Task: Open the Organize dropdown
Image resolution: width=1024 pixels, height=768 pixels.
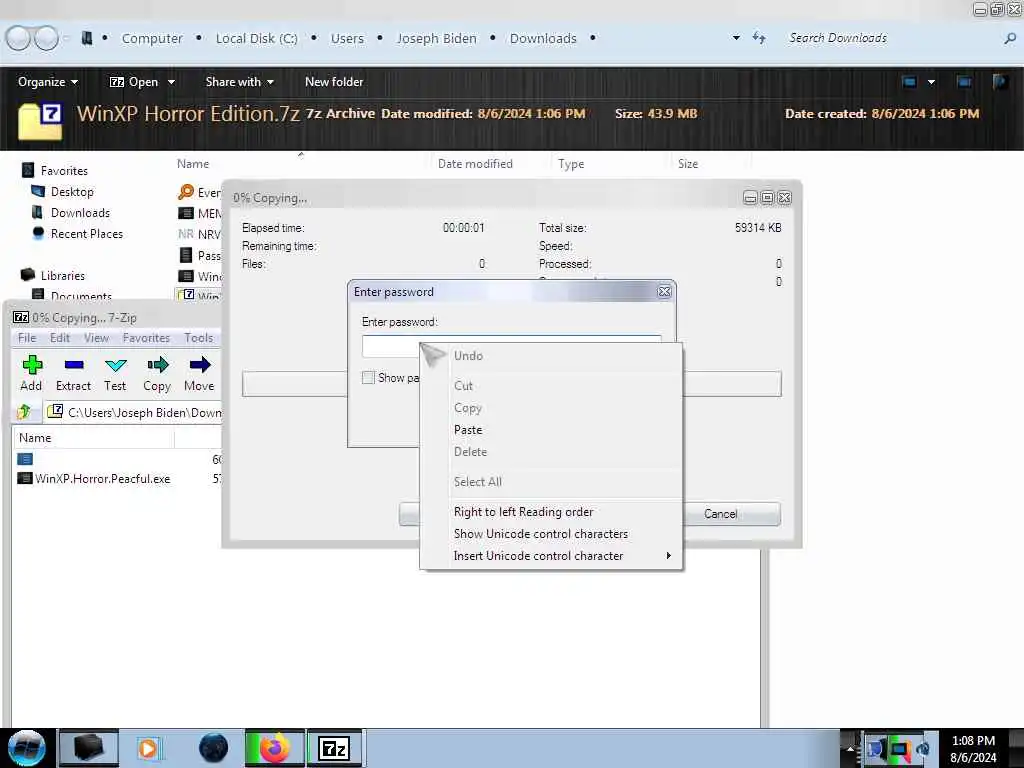Action: coord(48,82)
